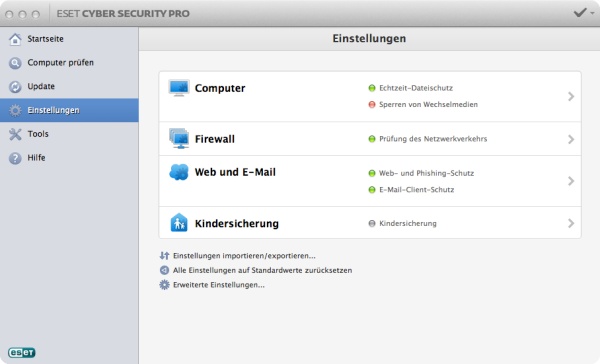Screen dimensions: 600x364
Task: Click the Firewall stacked monitors icon
Action: 179,138
